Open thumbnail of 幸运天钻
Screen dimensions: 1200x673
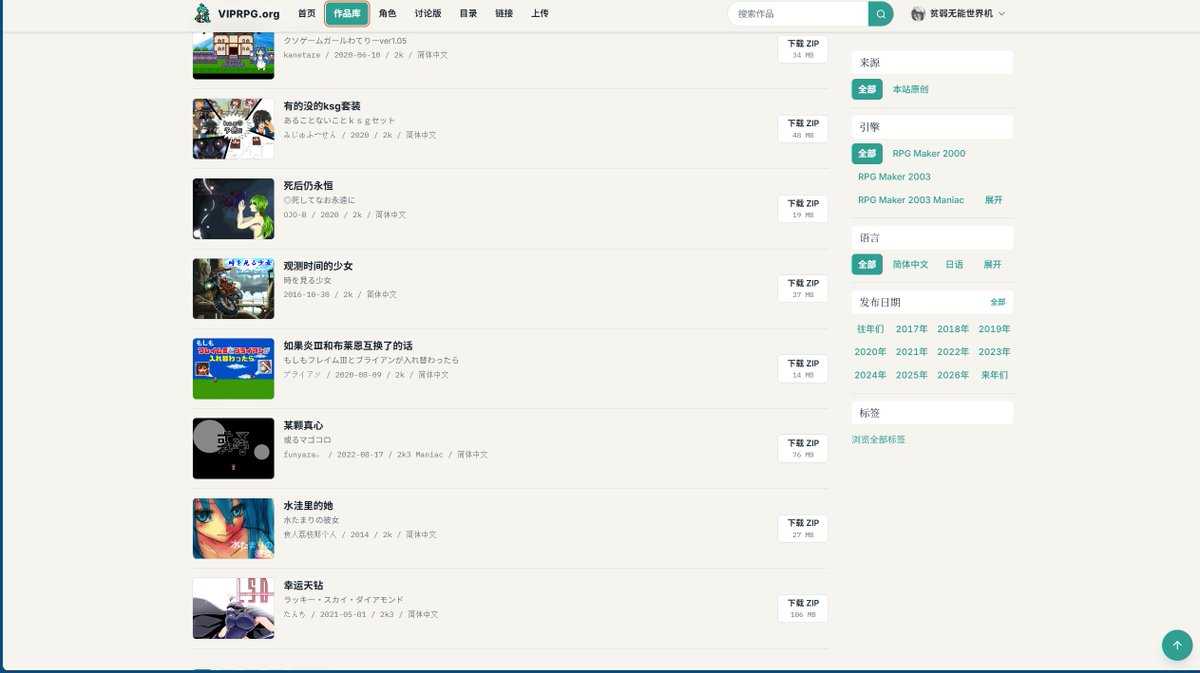point(233,609)
